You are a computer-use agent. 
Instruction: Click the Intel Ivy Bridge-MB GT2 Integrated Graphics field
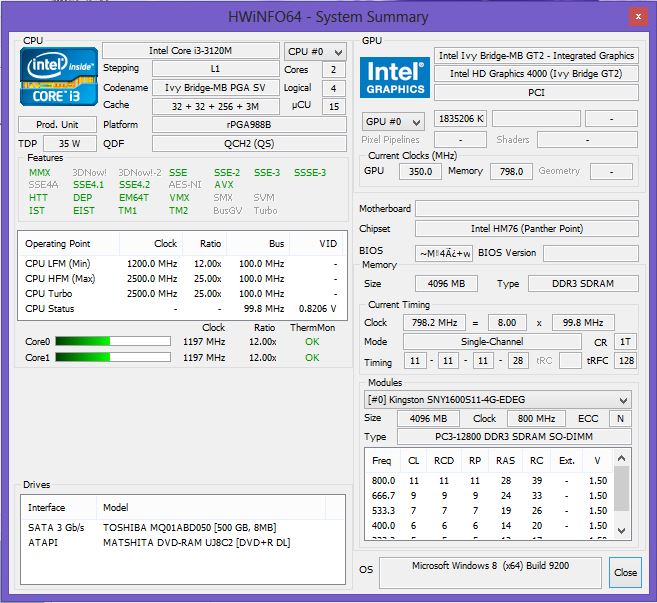click(x=536, y=55)
